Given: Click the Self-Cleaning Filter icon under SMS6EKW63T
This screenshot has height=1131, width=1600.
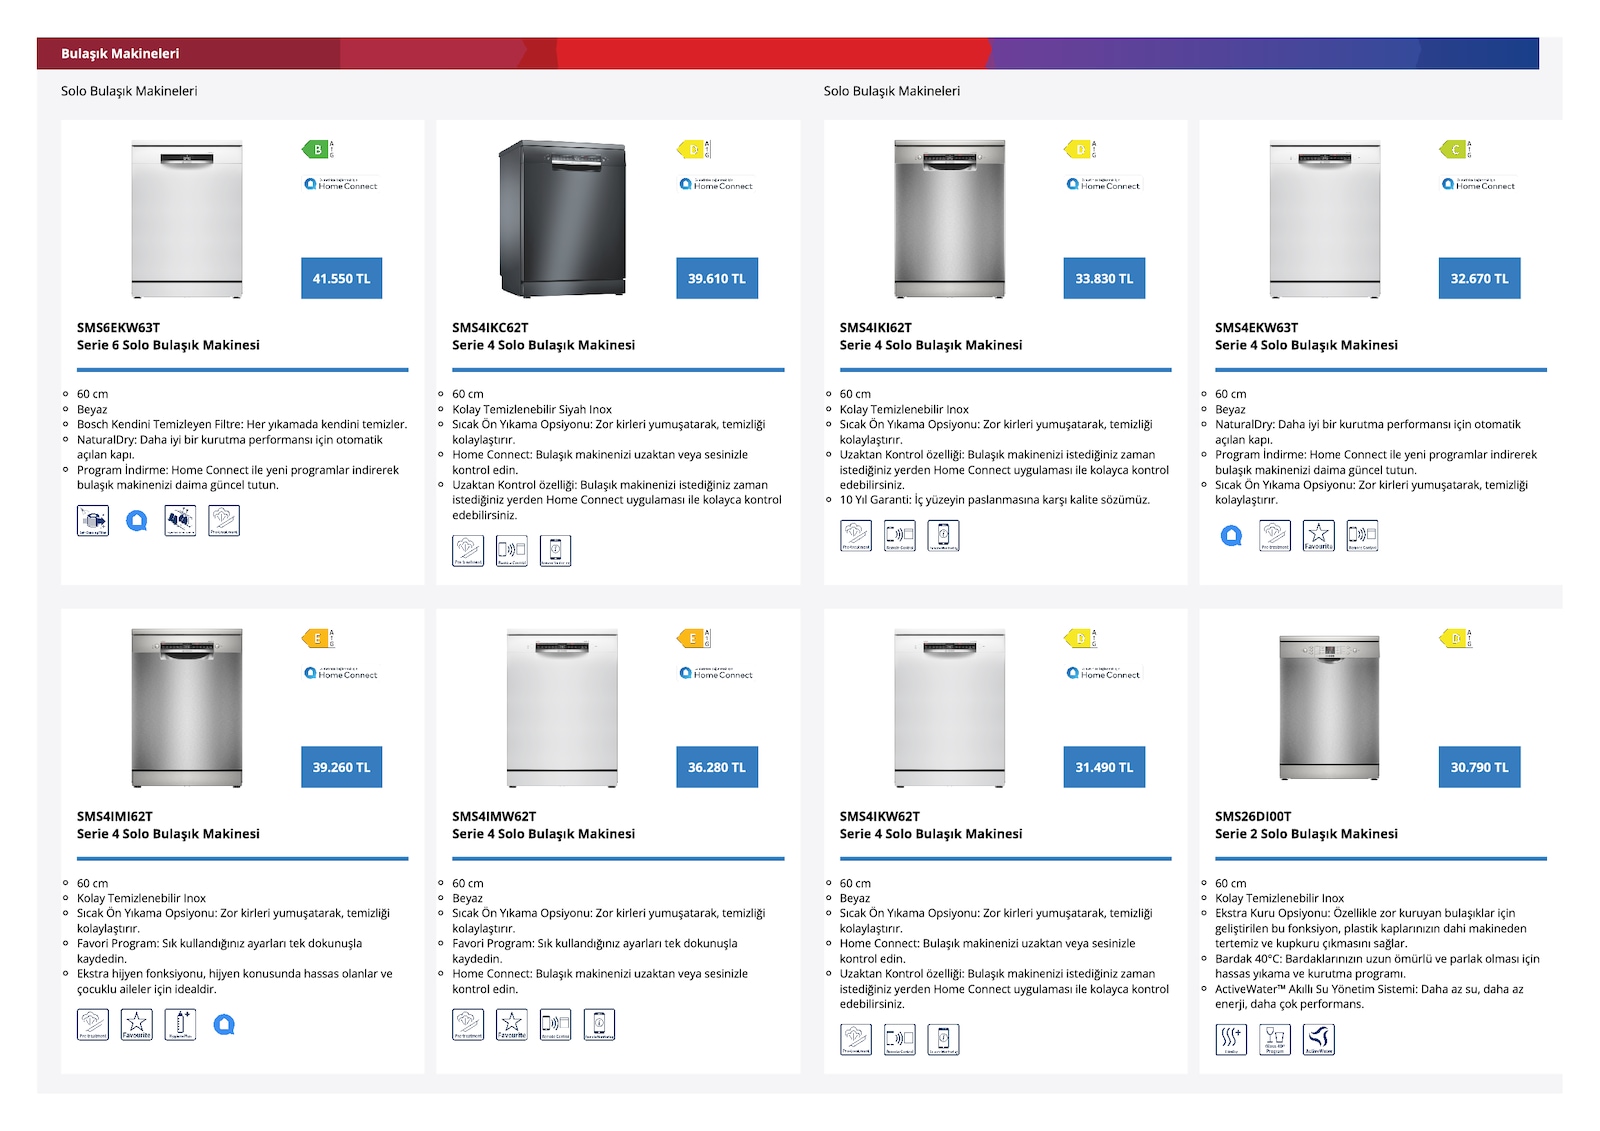Looking at the screenshot, I should pos(93,520).
